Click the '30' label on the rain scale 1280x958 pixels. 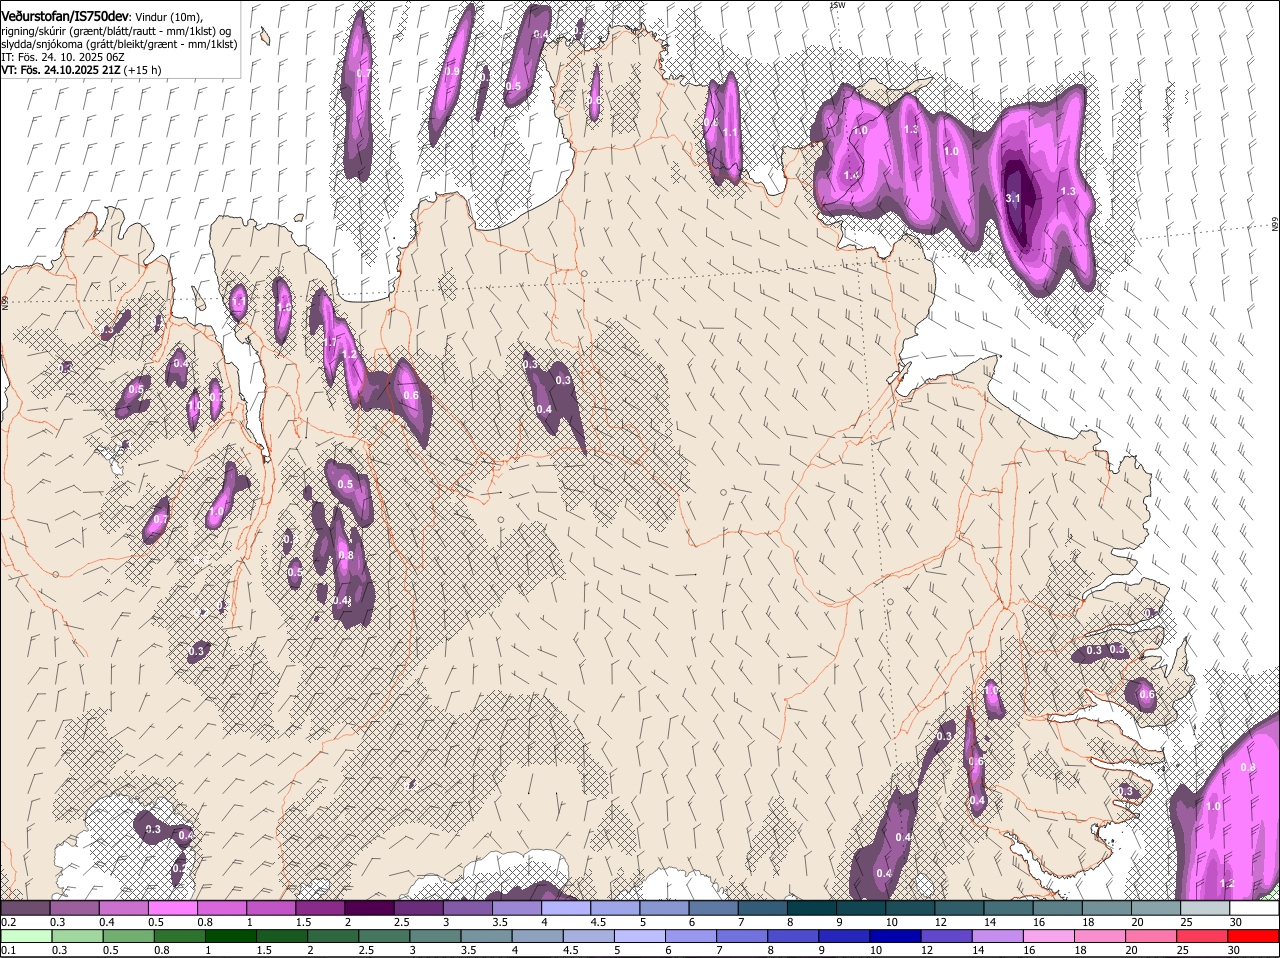1233,950
